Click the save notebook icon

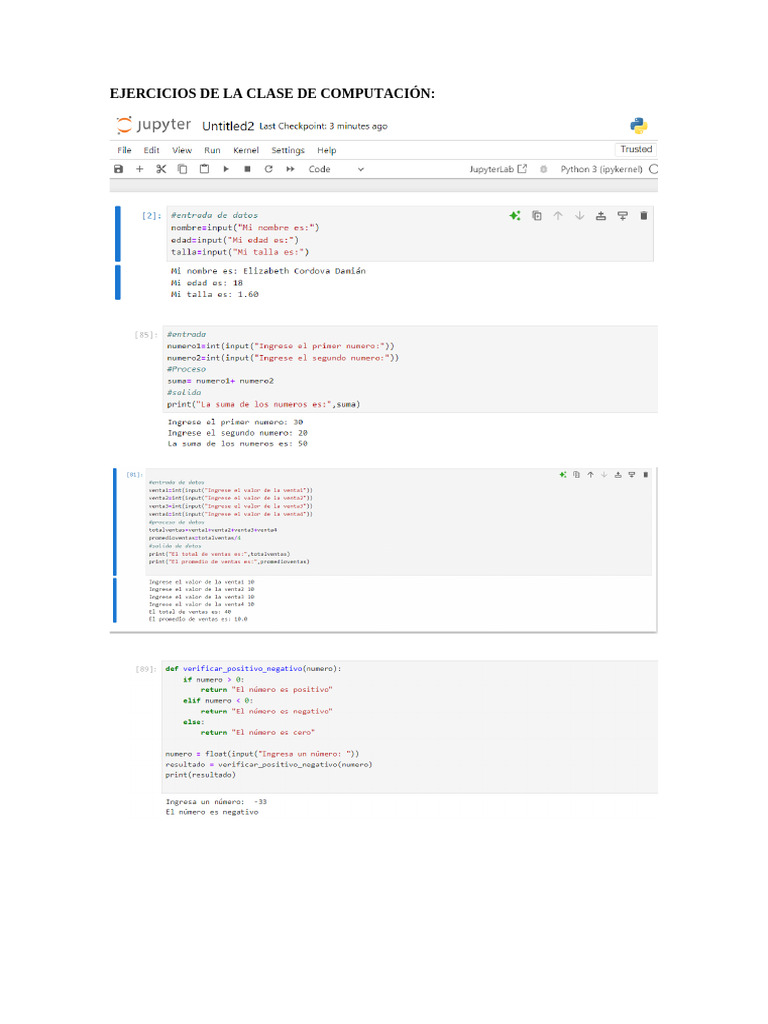tap(119, 169)
